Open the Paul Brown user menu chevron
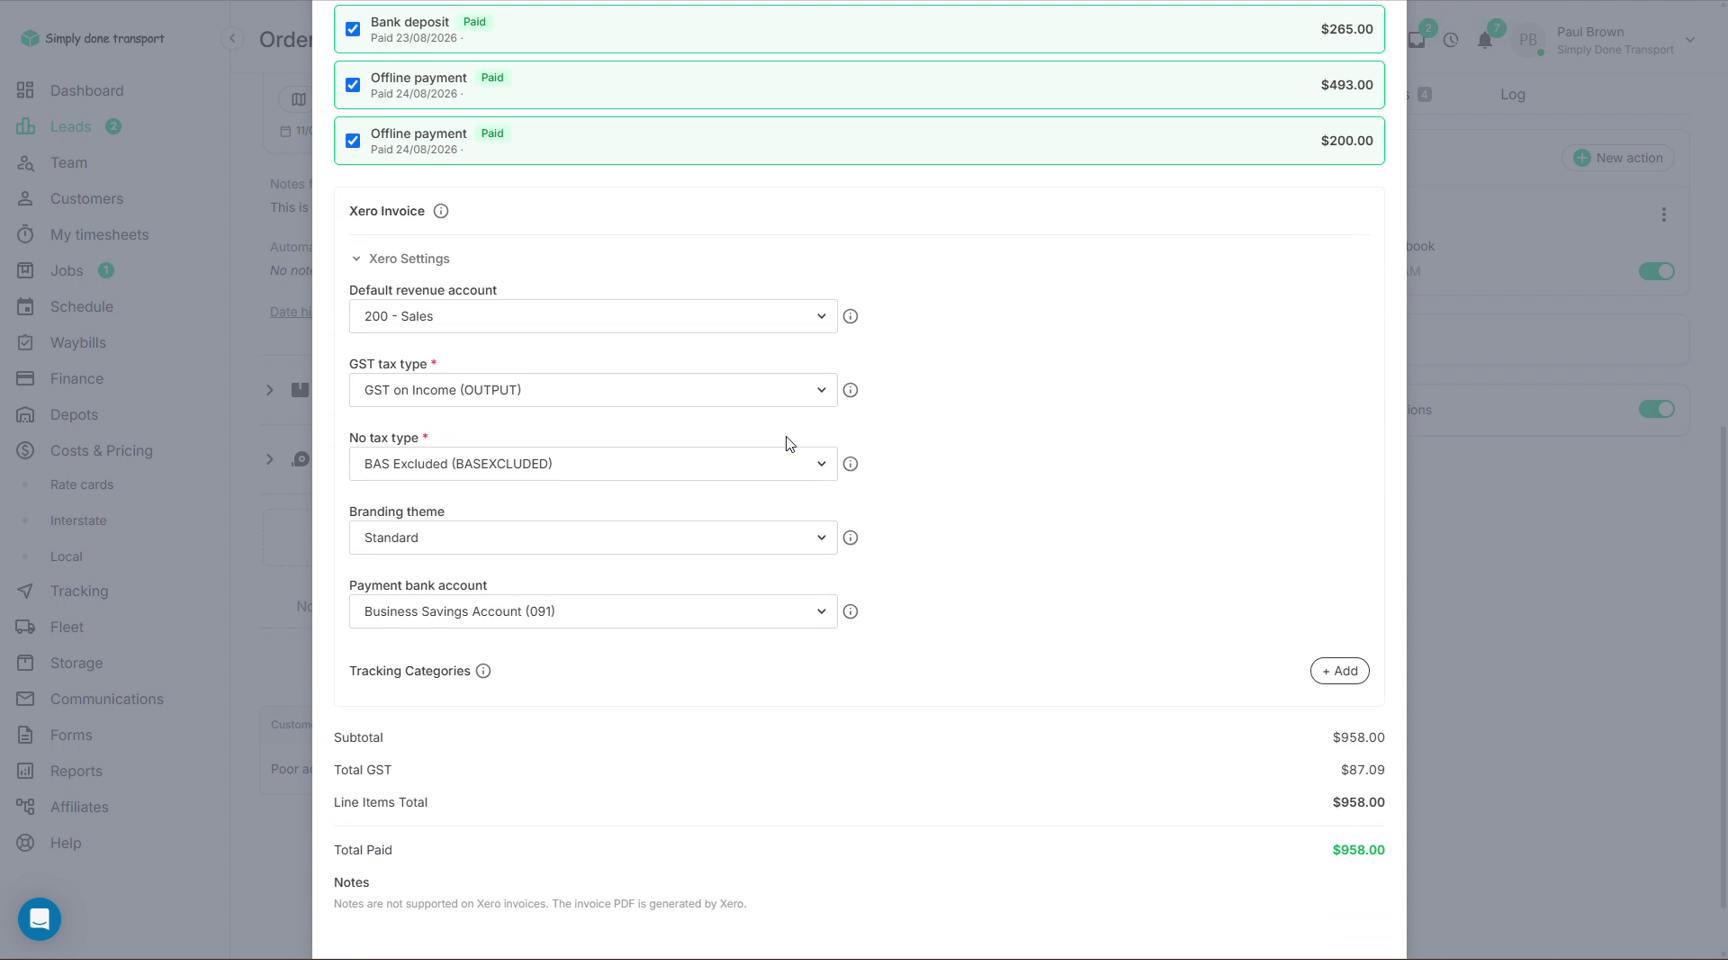Screen dimensions: 1728x960 (1690, 40)
